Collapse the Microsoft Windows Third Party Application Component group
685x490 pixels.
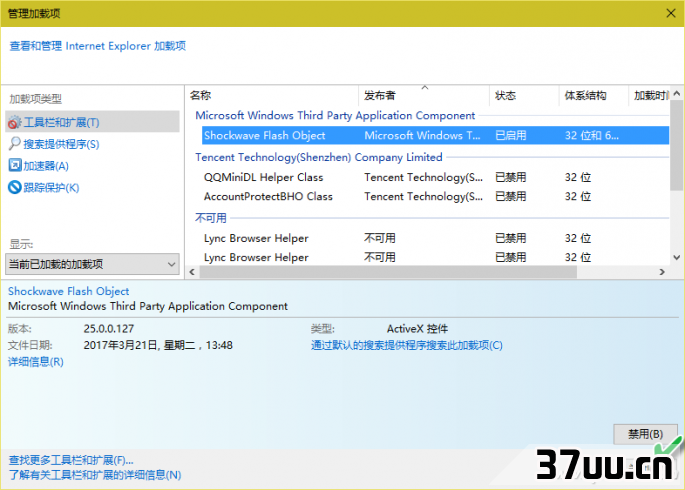pos(335,115)
